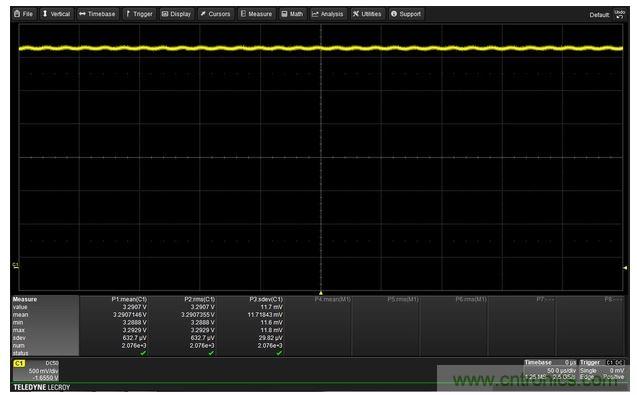Click the Undo icon at top right
Viewport: 637px width, 395px height.
pyautogui.click(x=620, y=14)
